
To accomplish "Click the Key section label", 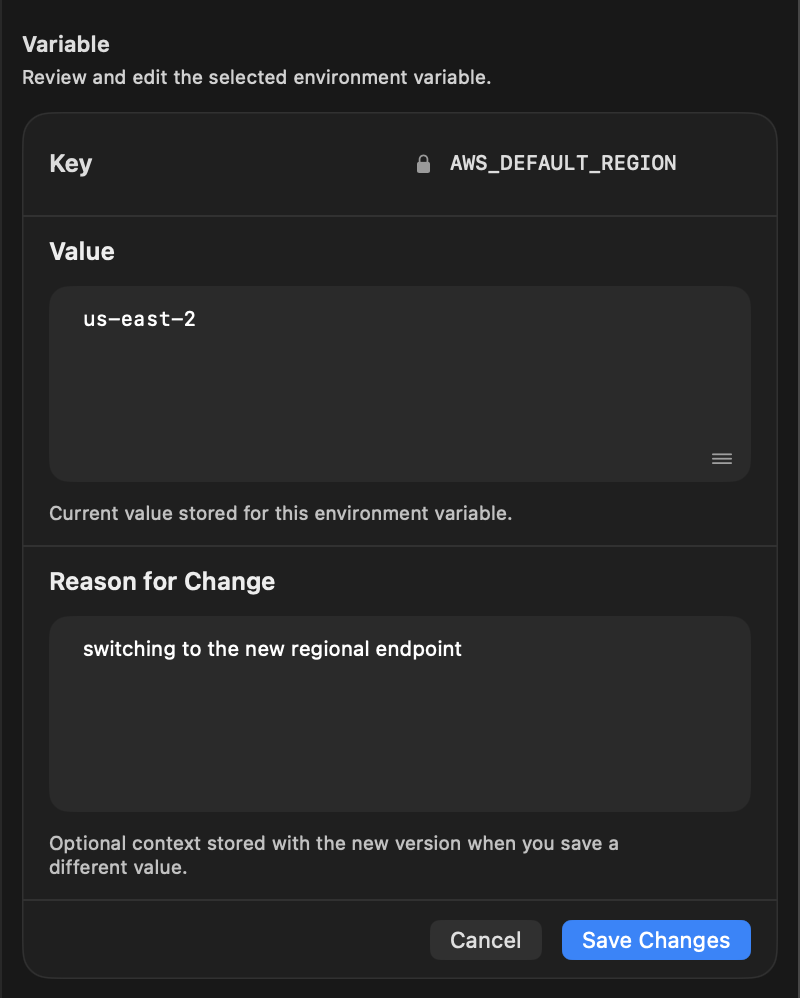I will pos(70,163).
